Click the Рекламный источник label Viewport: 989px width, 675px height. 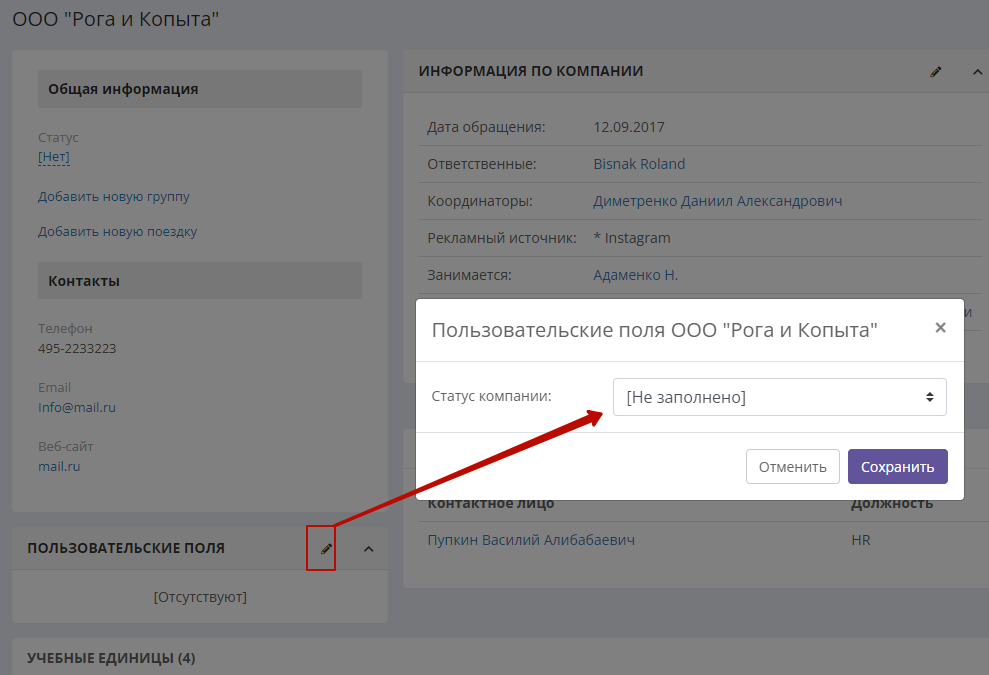click(x=502, y=238)
